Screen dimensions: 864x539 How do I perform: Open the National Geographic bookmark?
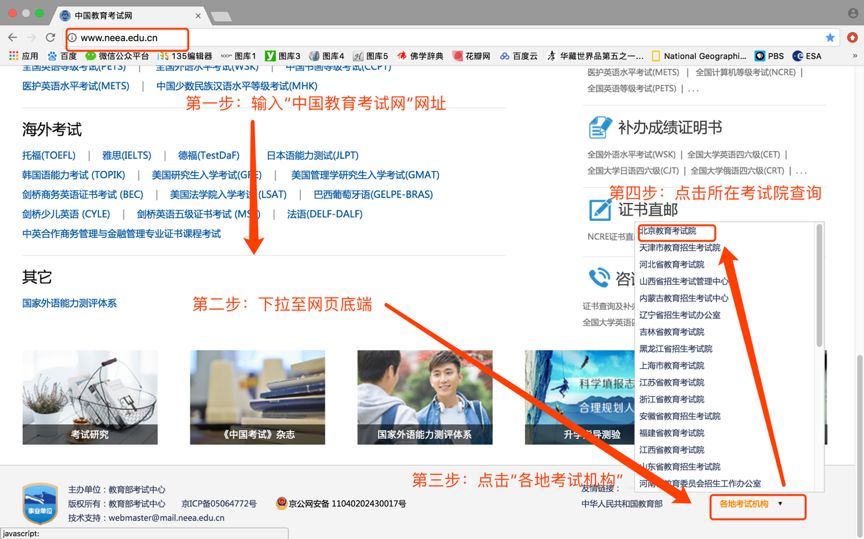coord(699,56)
